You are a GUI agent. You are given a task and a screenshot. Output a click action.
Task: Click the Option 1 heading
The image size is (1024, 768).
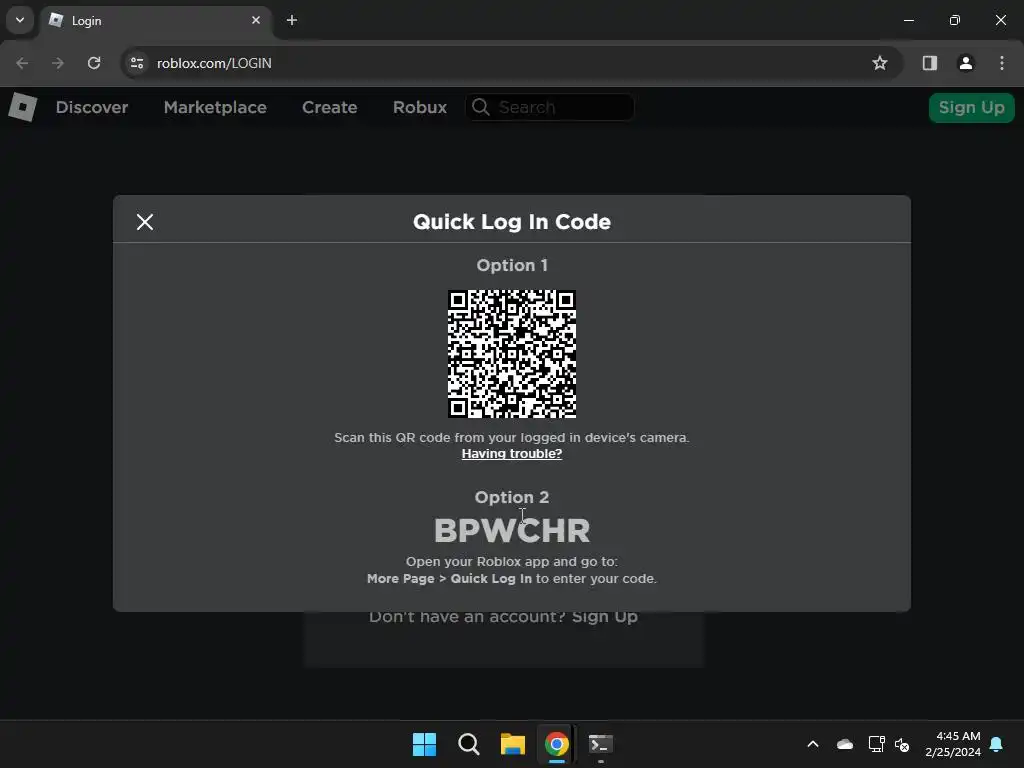512,265
